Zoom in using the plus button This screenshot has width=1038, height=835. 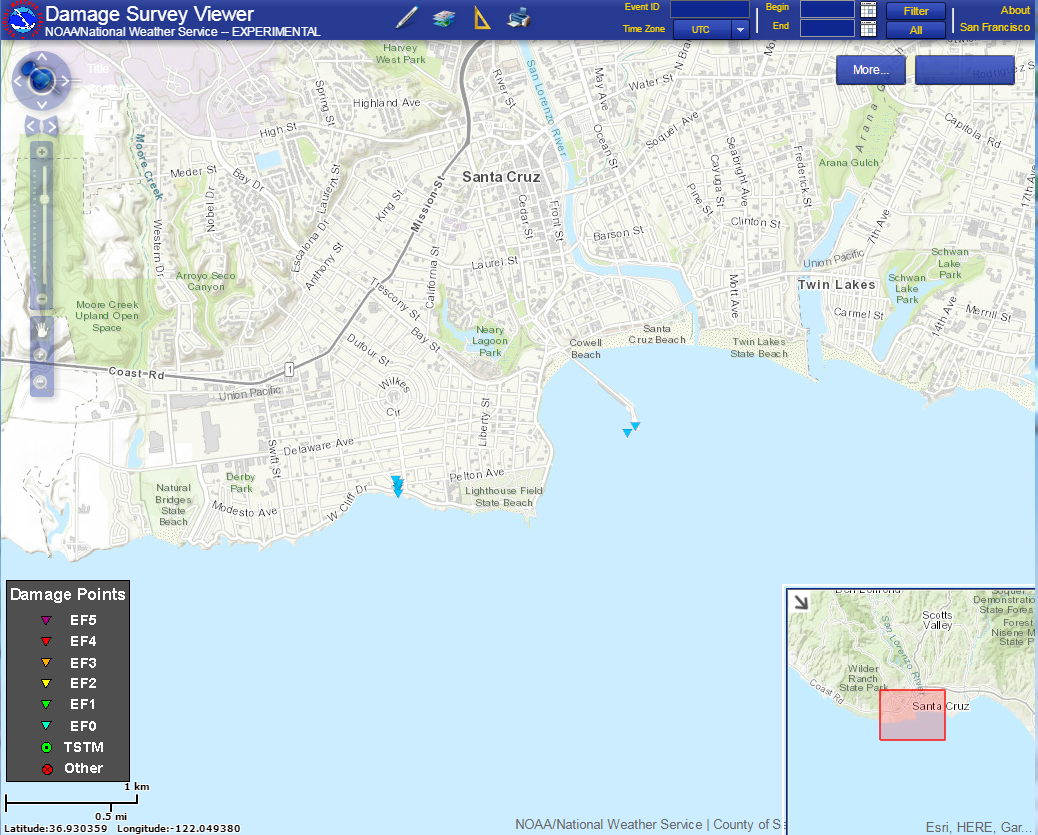tap(42, 152)
